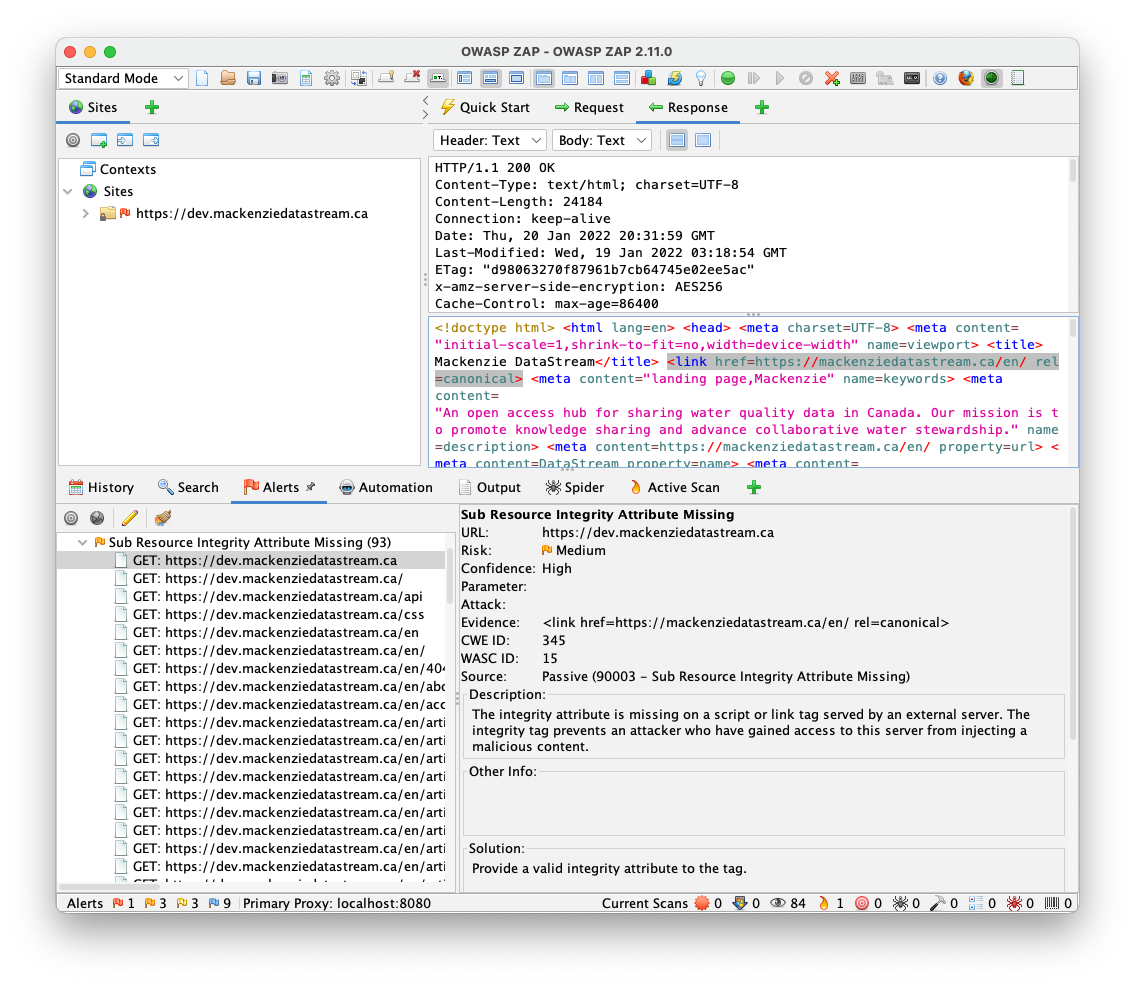The width and height of the screenshot is (1135, 987).
Task: Open the Scan Policy Manager sliders icon
Action: coord(858,78)
